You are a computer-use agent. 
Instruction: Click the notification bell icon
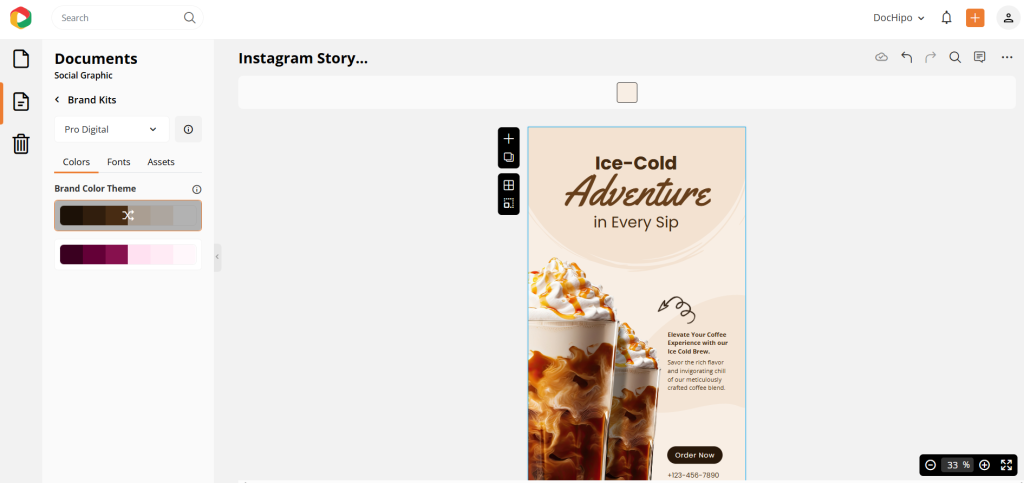[946, 18]
